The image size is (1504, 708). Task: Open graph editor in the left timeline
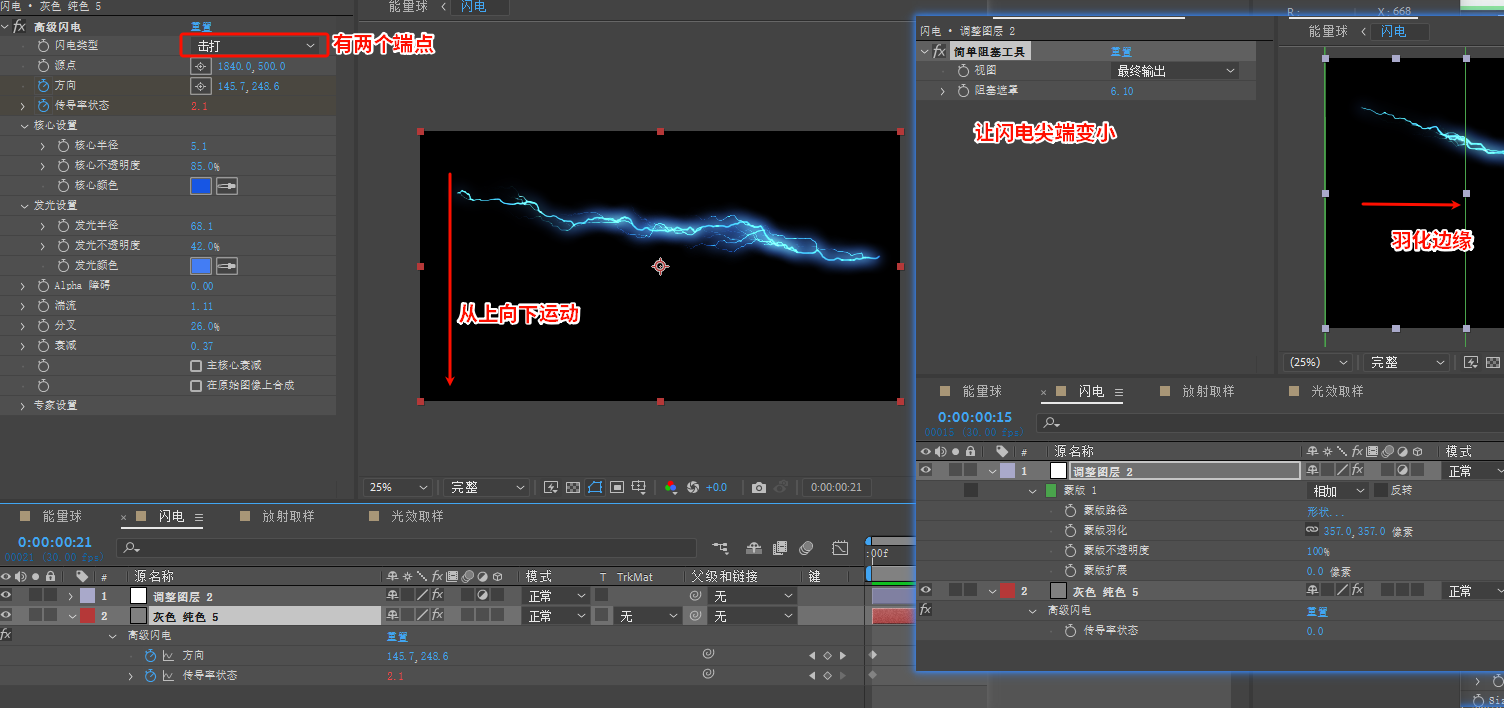pyautogui.click(x=840, y=548)
